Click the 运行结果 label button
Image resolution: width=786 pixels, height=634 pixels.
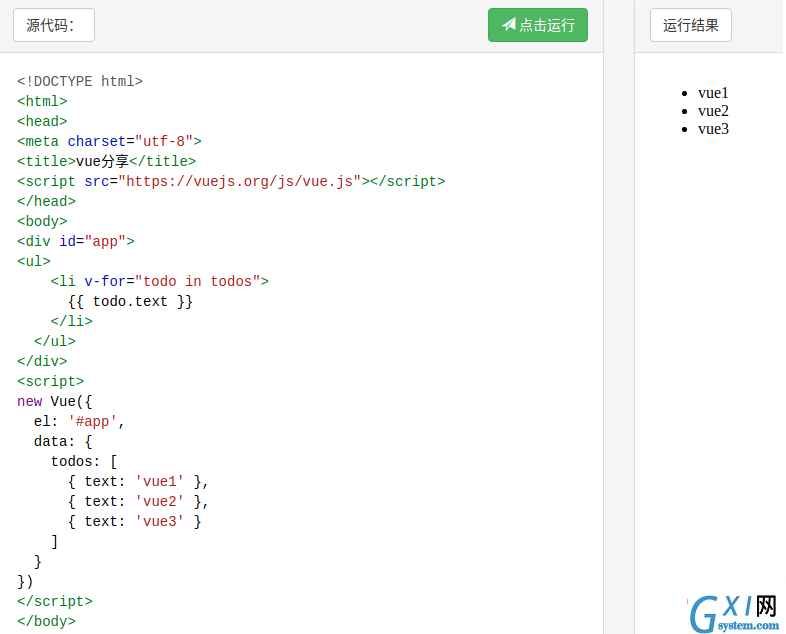690,25
